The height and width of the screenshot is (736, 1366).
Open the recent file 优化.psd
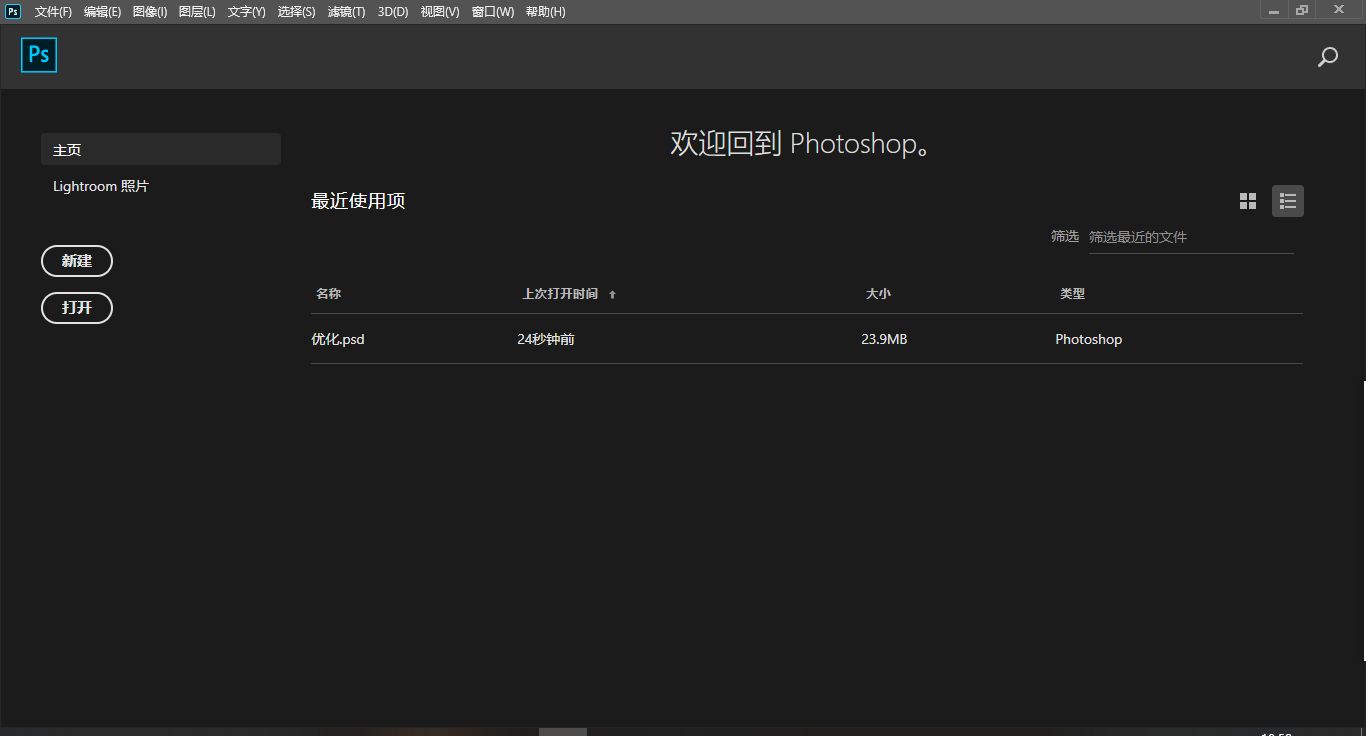tap(338, 339)
